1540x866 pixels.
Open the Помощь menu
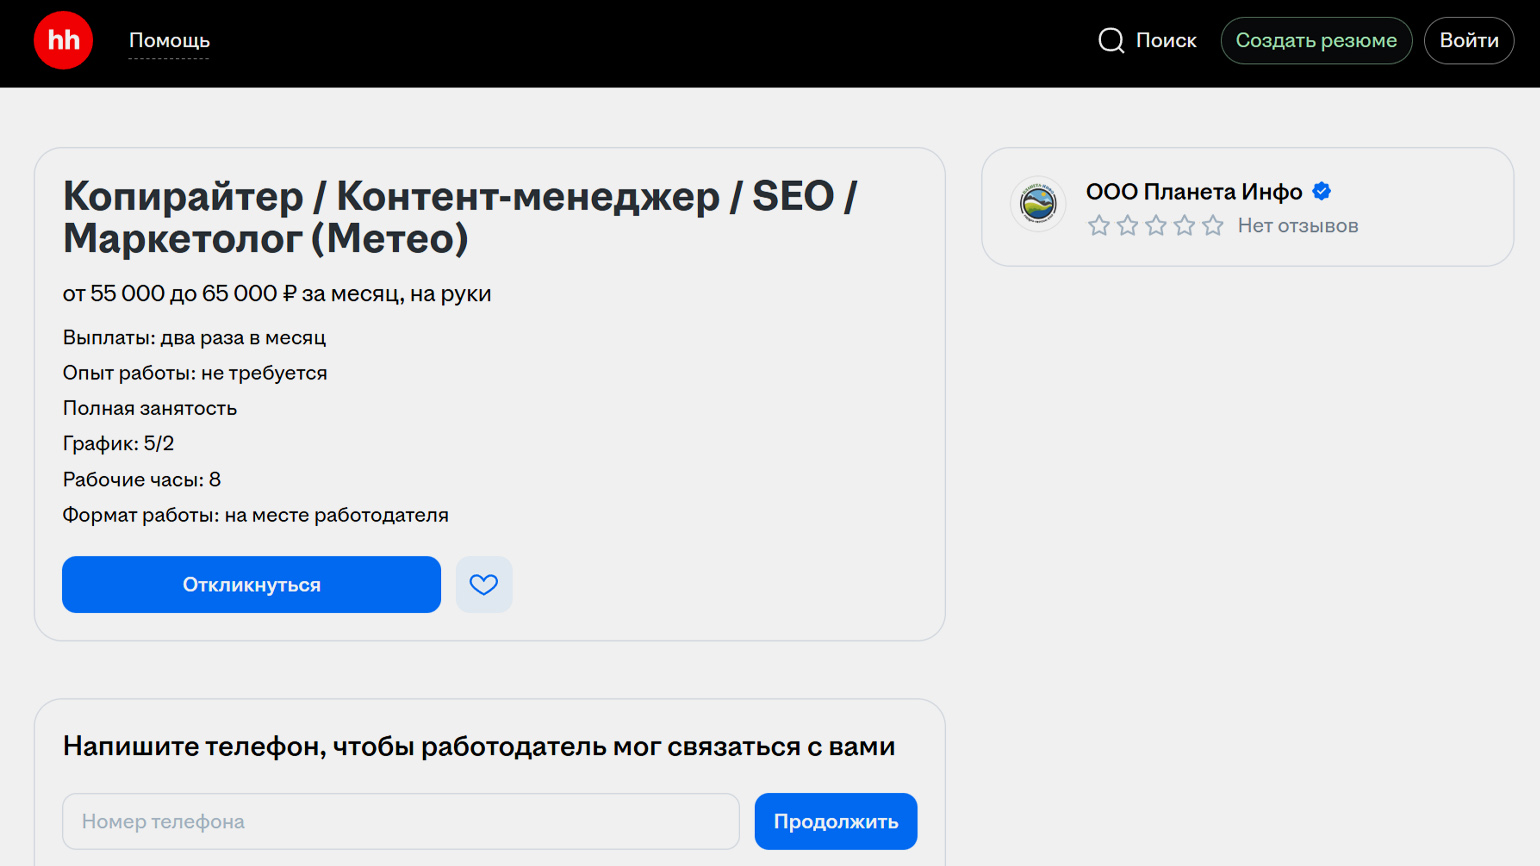point(169,41)
